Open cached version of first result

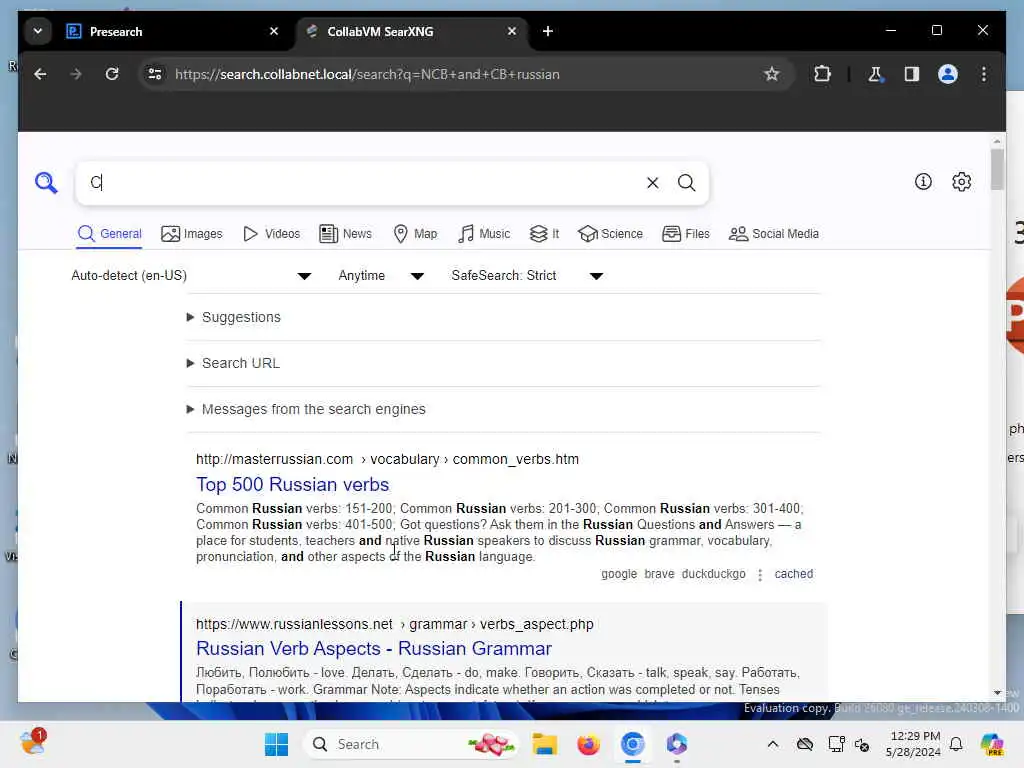click(x=793, y=574)
